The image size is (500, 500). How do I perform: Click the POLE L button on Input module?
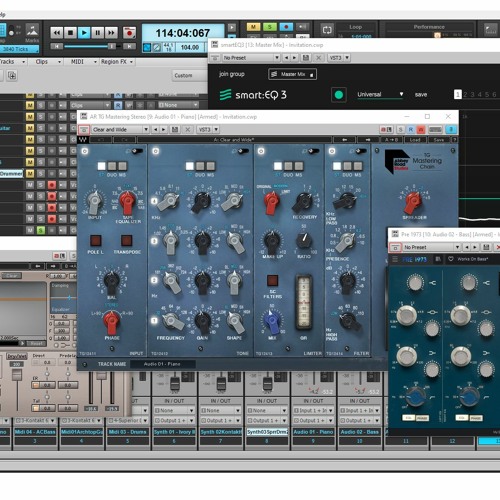96,240
